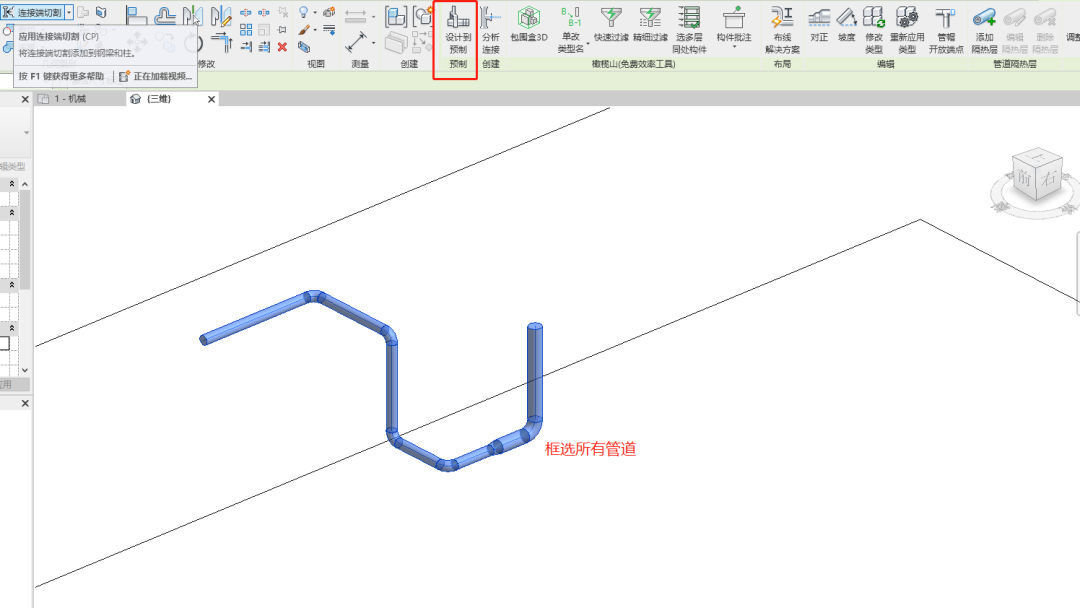Screen dimensions: 1080x608
Task: Toggle the checkbox in properties panel
Action: click(x=4, y=343)
